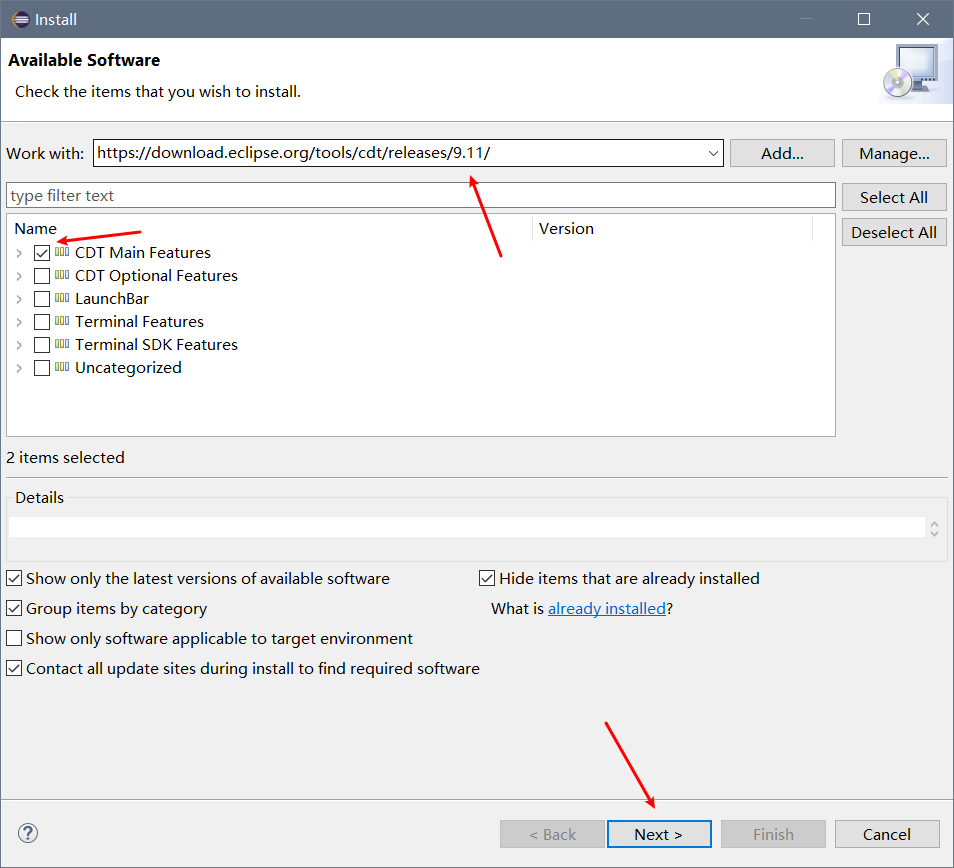Check the CDT Optional Features checkbox
The width and height of the screenshot is (954, 868).
pyautogui.click(x=42, y=276)
